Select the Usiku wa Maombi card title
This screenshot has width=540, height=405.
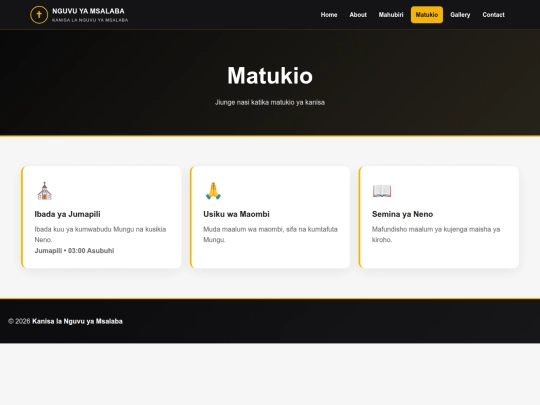pyautogui.click(x=236, y=214)
